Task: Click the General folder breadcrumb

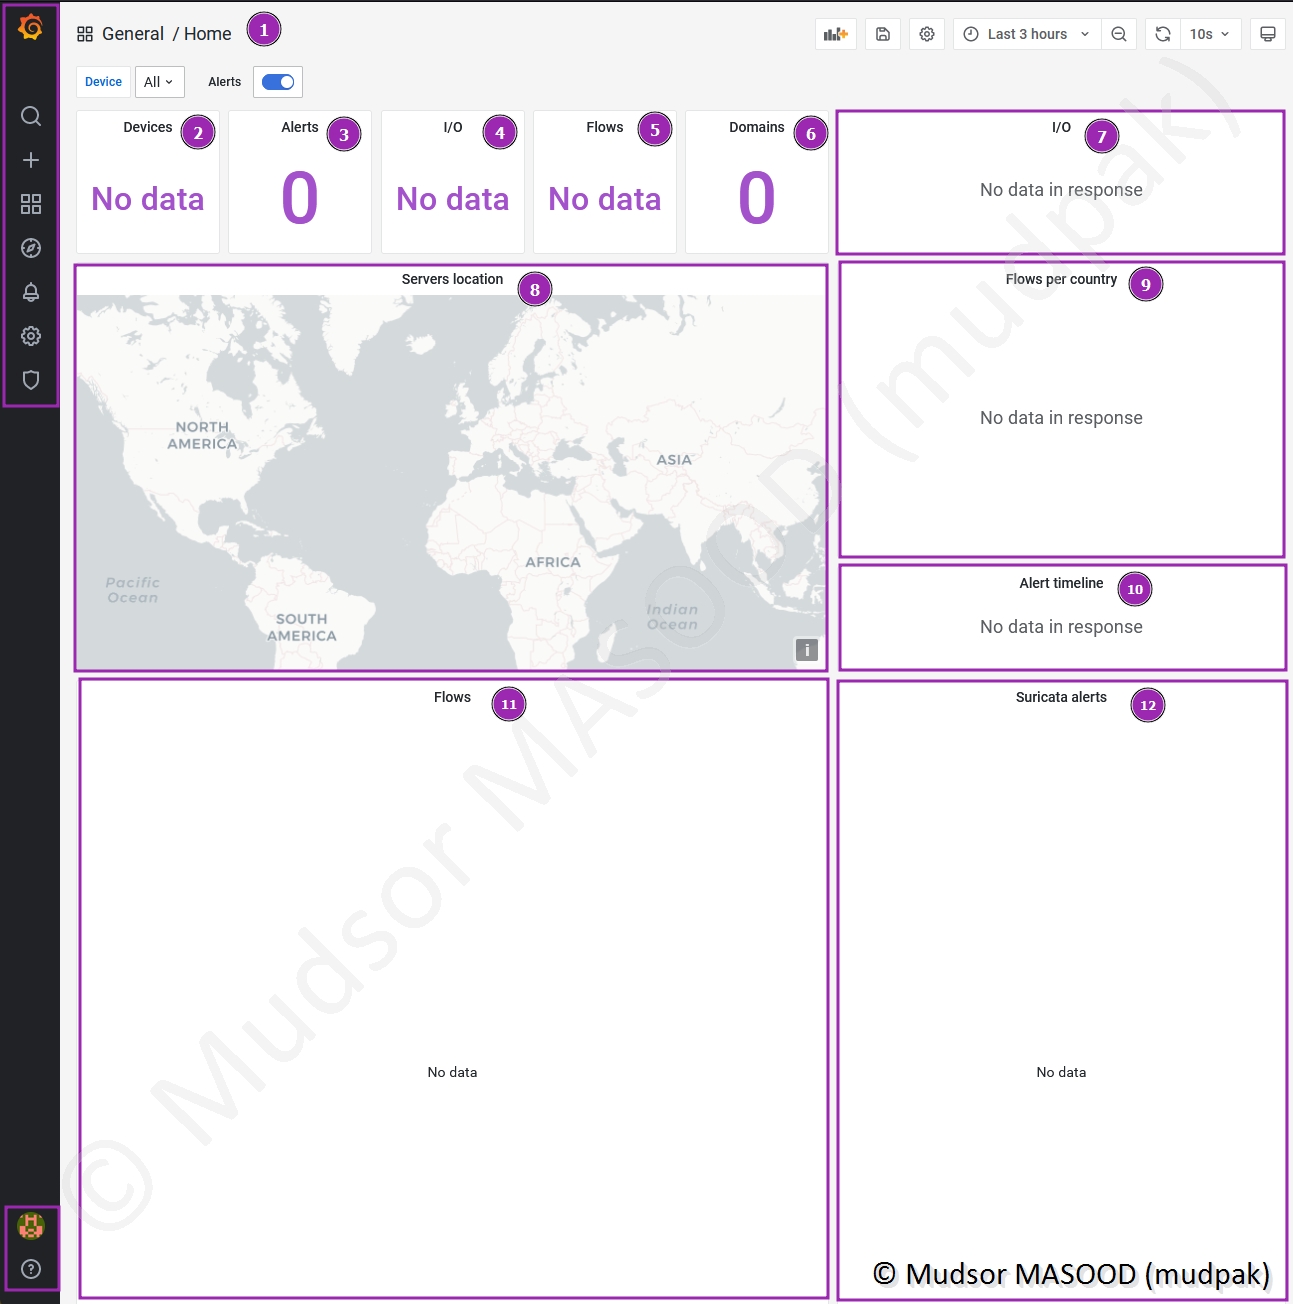Action: tap(132, 34)
